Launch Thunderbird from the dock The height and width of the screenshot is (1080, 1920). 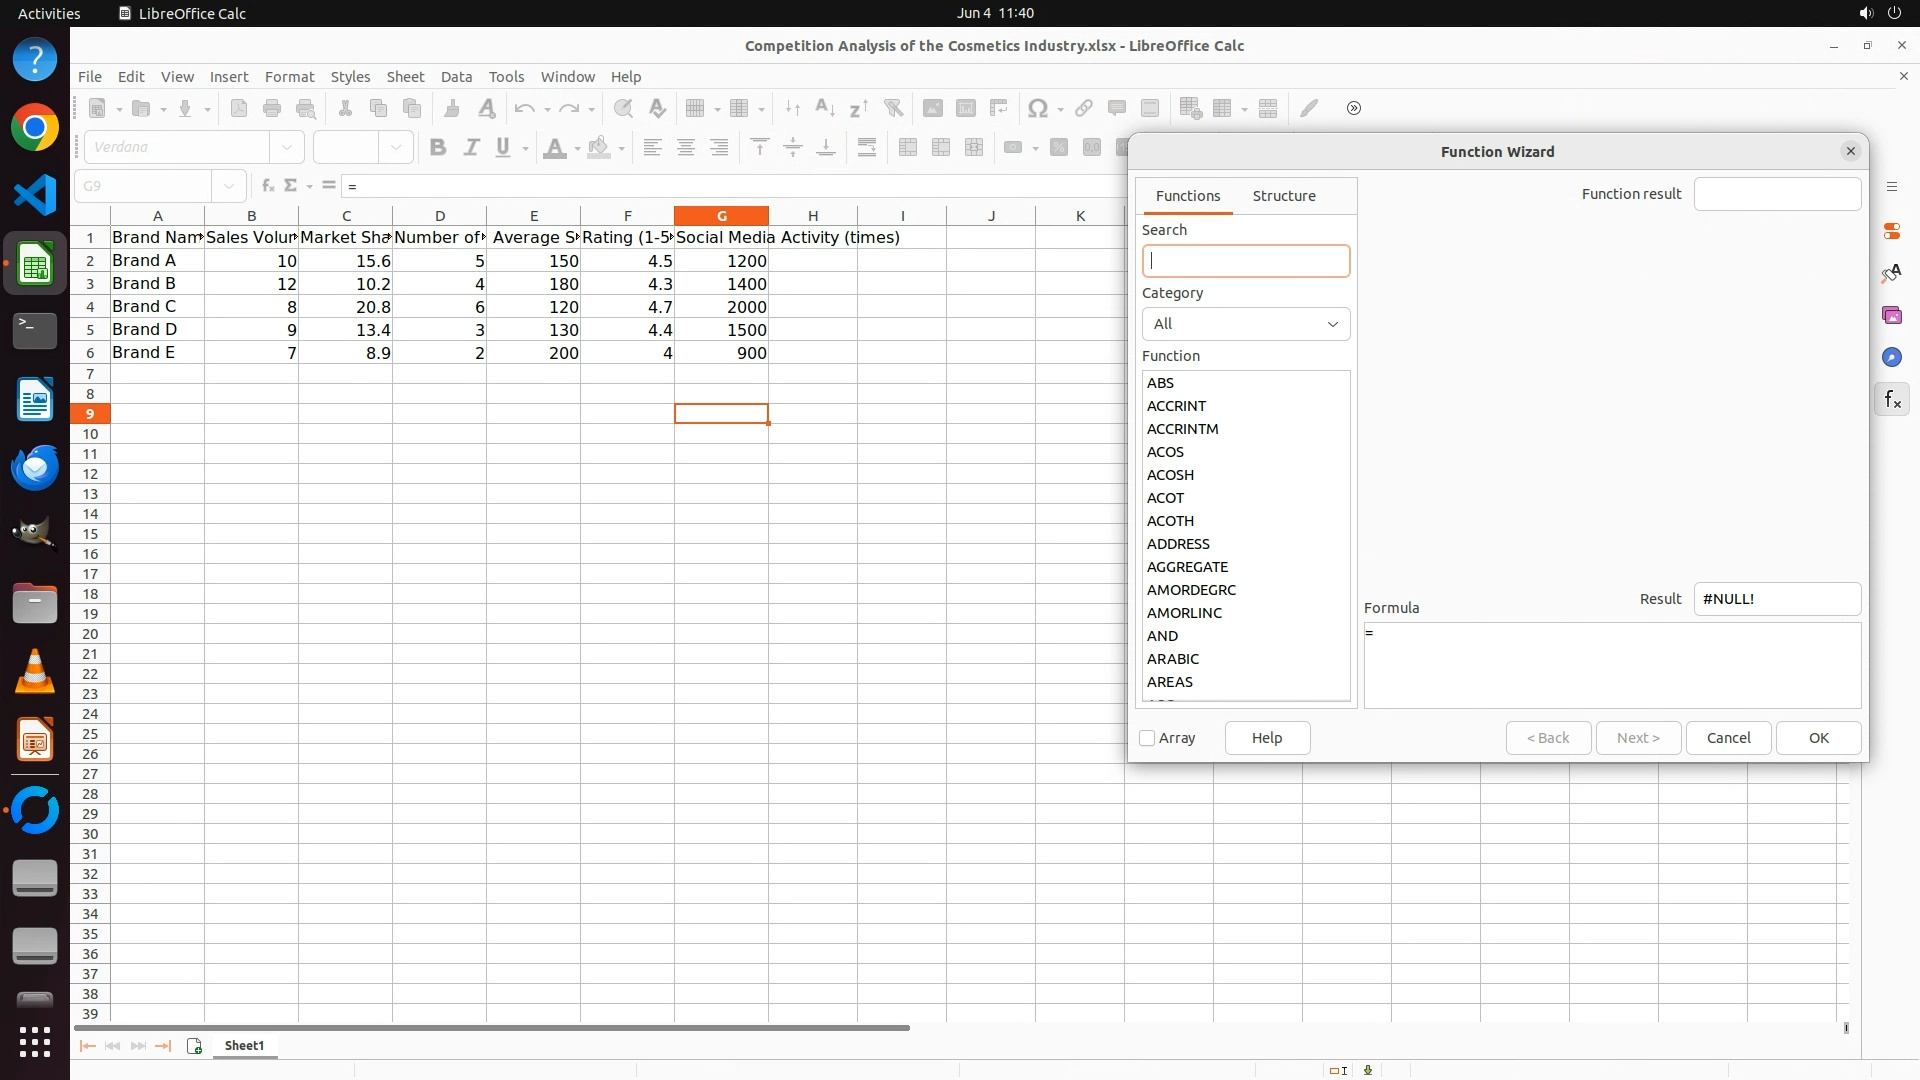[35, 467]
